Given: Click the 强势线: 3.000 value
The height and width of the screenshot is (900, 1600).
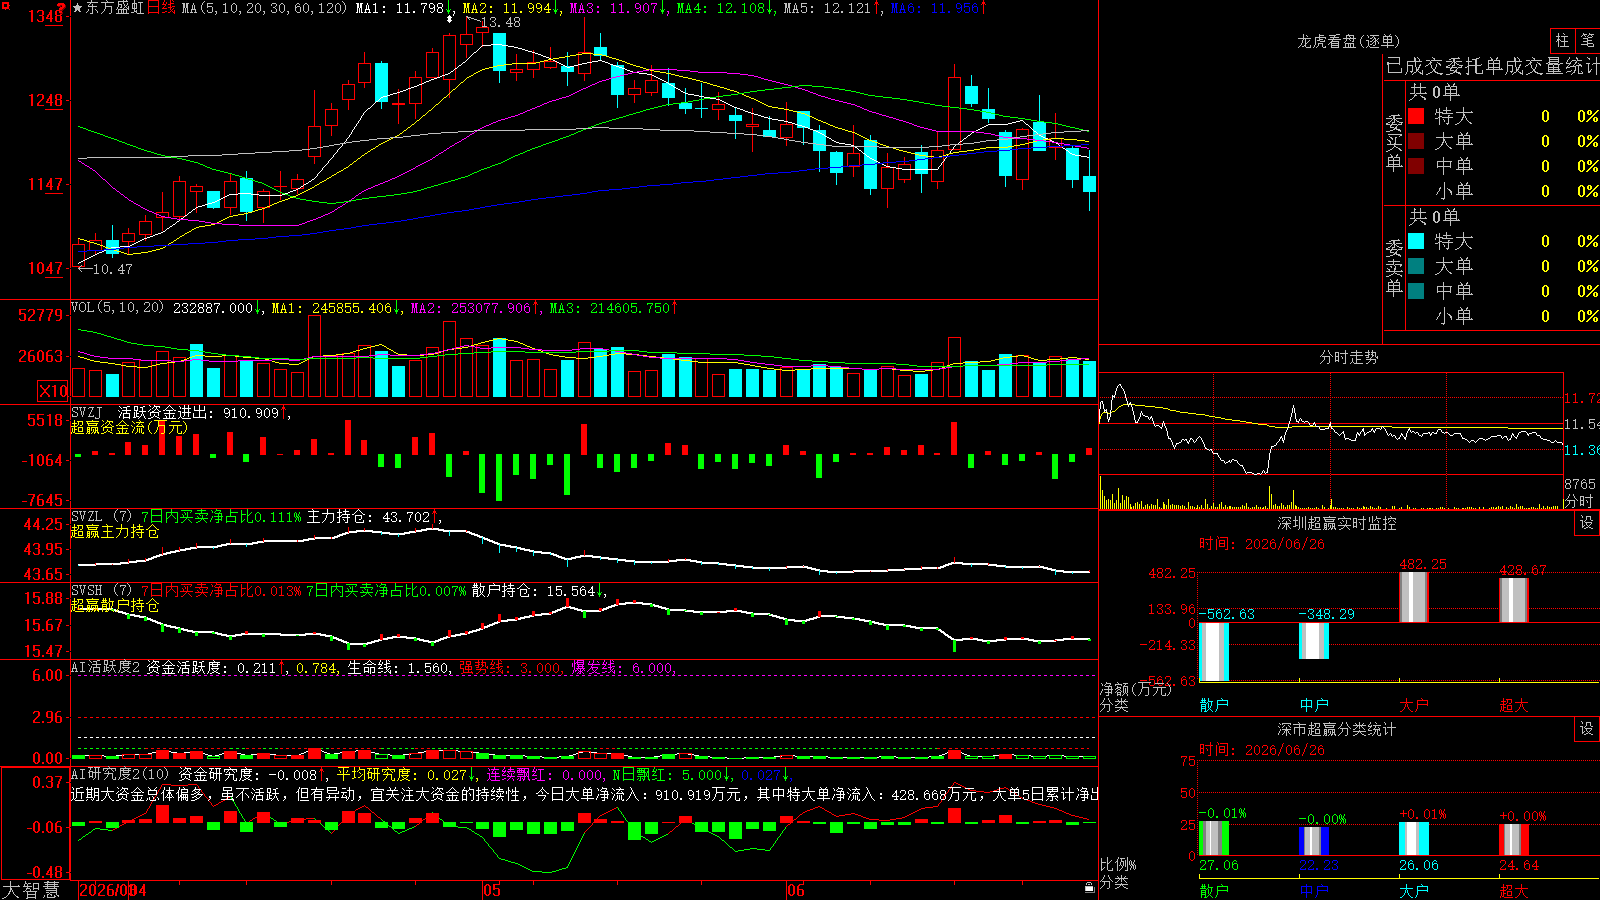Looking at the screenshot, I should tap(511, 668).
